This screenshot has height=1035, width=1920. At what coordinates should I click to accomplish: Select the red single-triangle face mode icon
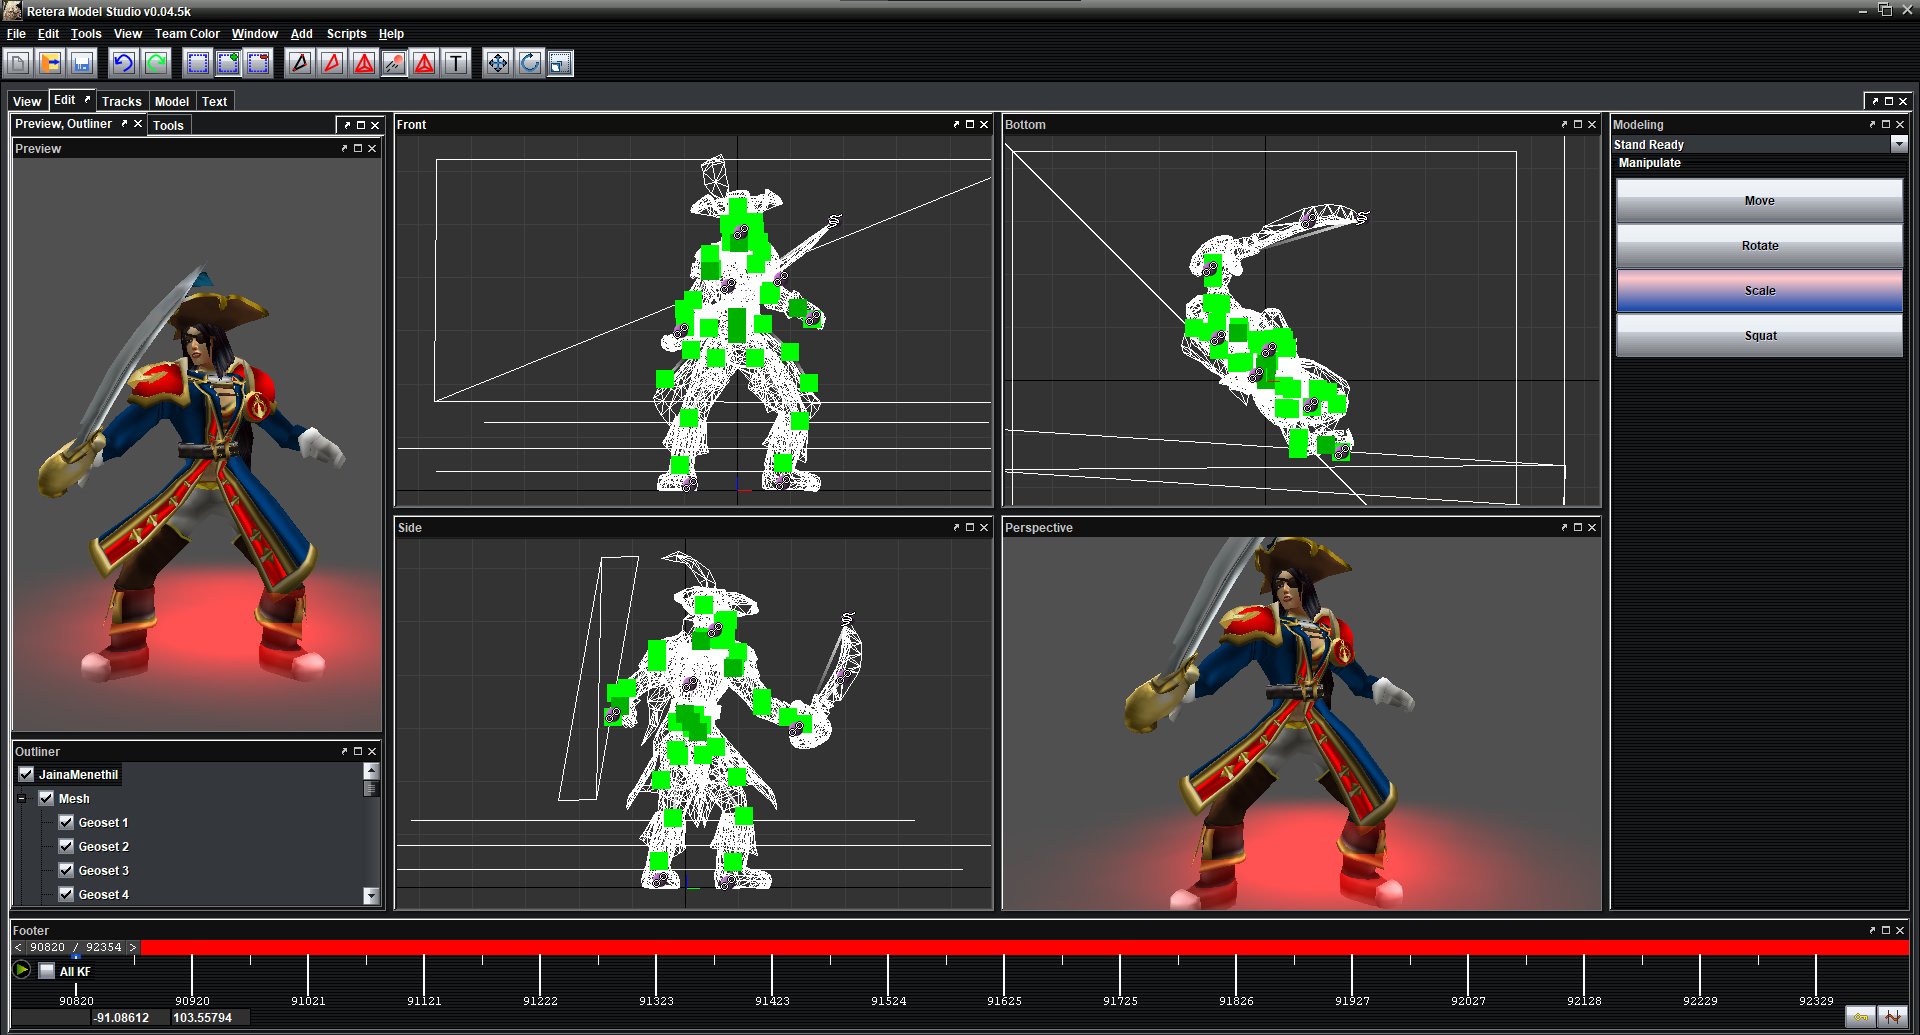click(x=332, y=64)
